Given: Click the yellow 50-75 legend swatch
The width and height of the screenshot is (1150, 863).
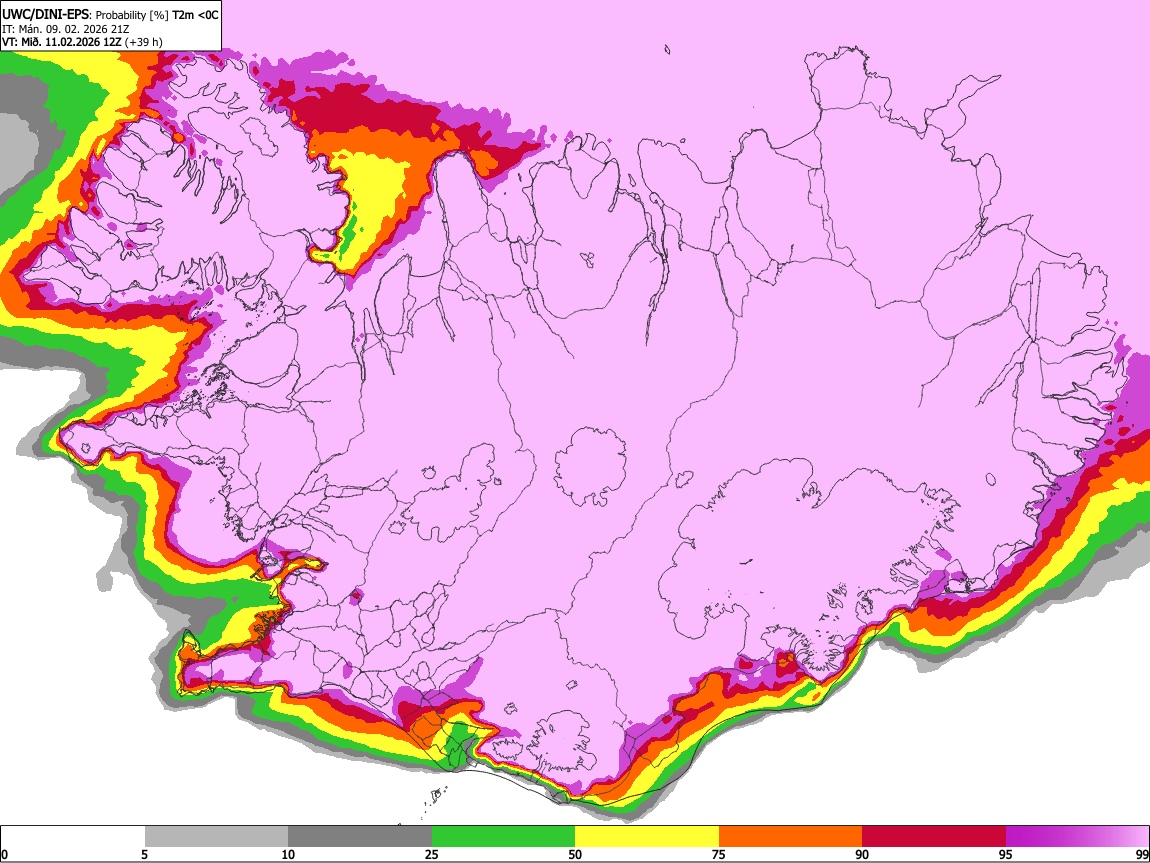Looking at the screenshot, I should [647, 836].
